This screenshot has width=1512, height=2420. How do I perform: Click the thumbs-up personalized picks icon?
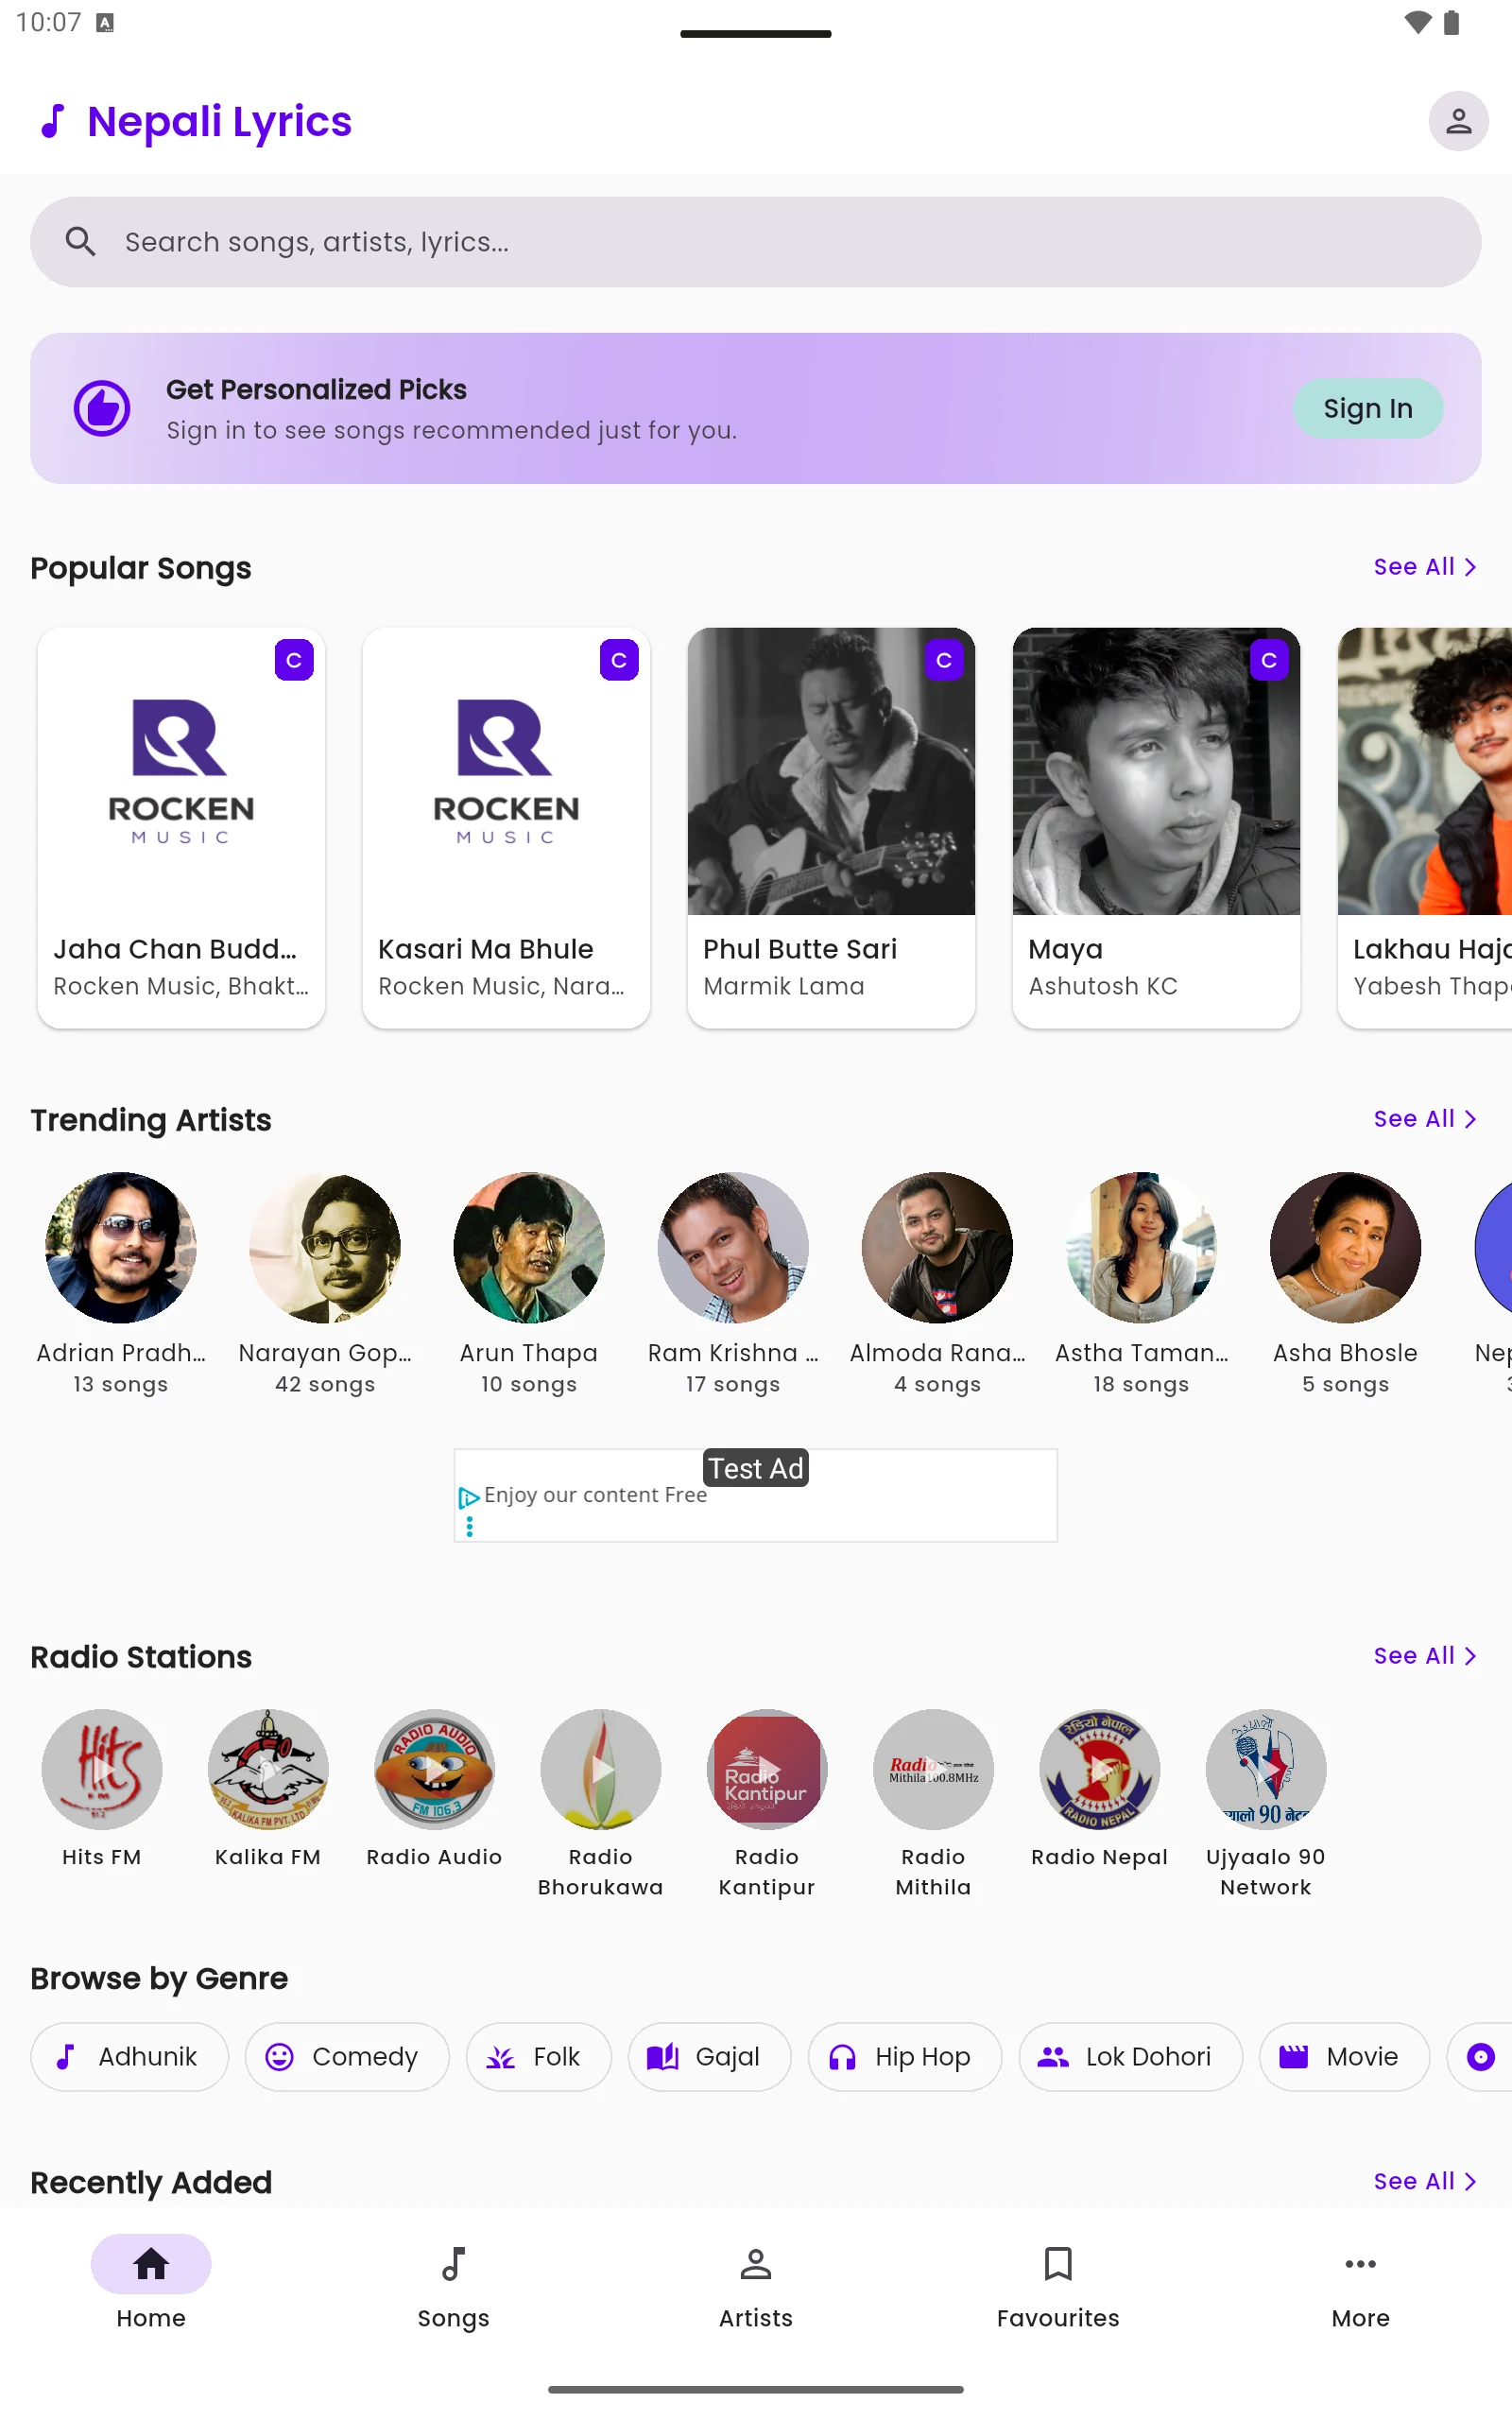click(102, 408)
